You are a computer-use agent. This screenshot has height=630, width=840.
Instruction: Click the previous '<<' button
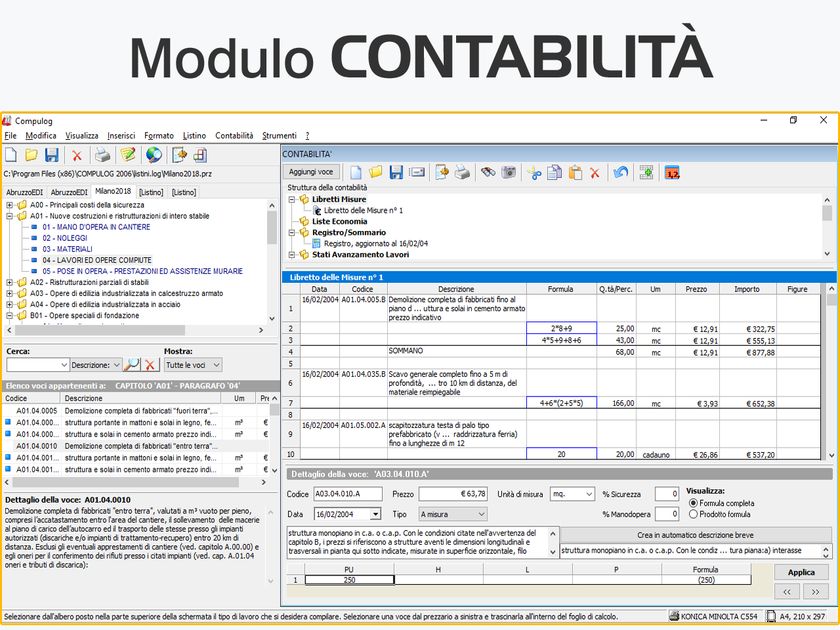(787, 591)
